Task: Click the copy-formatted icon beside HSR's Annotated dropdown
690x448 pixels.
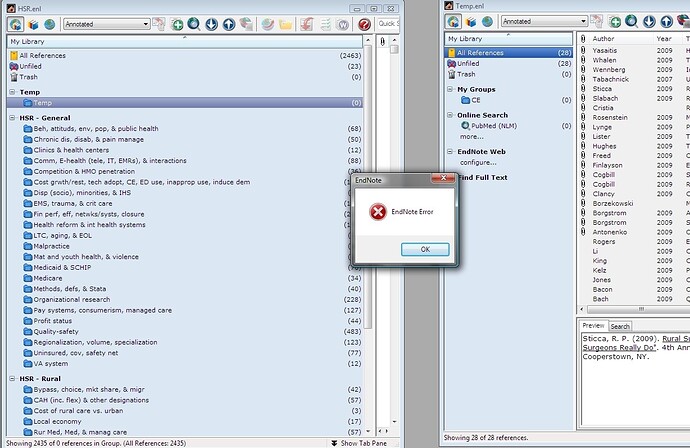Action: 159,24
